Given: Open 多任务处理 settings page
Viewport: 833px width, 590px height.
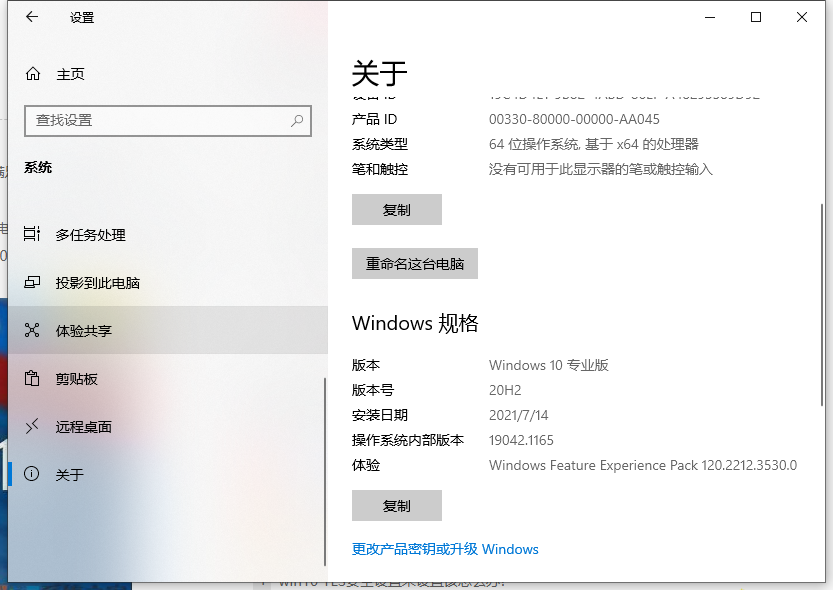Looking at the screenshot, I should point(168,234).
